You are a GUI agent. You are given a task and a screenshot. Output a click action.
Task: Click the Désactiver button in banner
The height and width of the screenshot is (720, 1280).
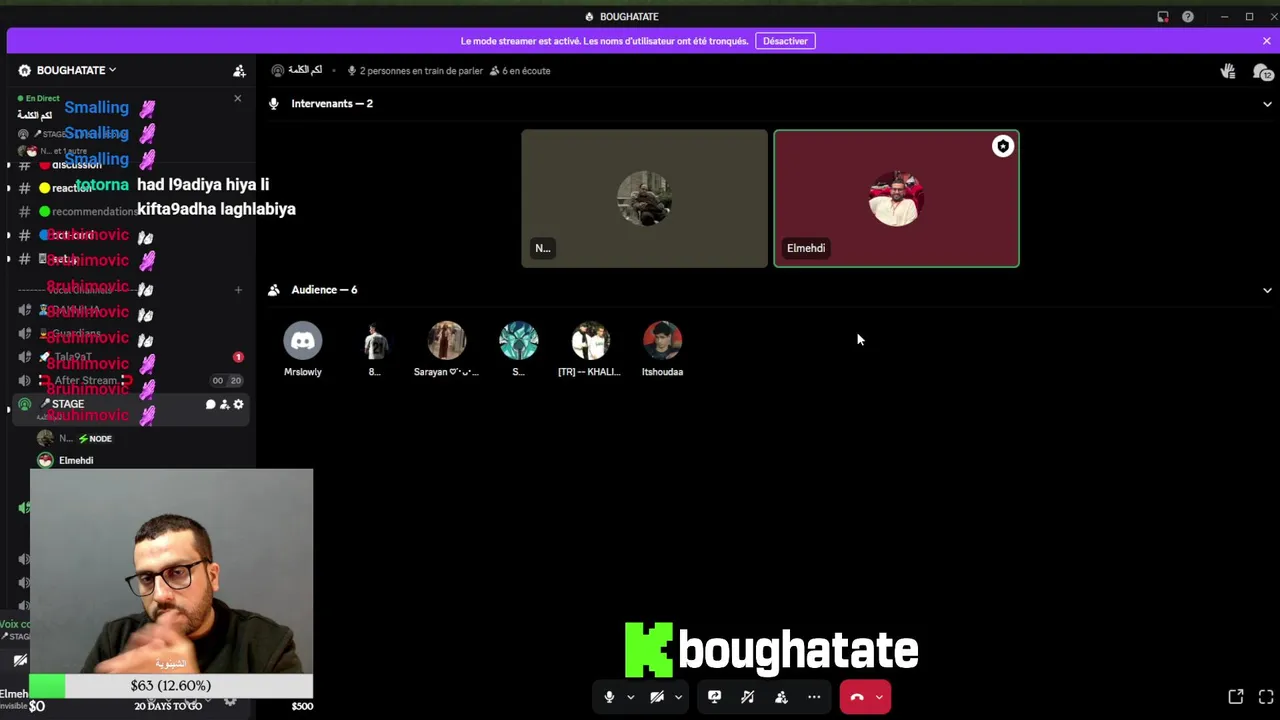tap(785, 41)
